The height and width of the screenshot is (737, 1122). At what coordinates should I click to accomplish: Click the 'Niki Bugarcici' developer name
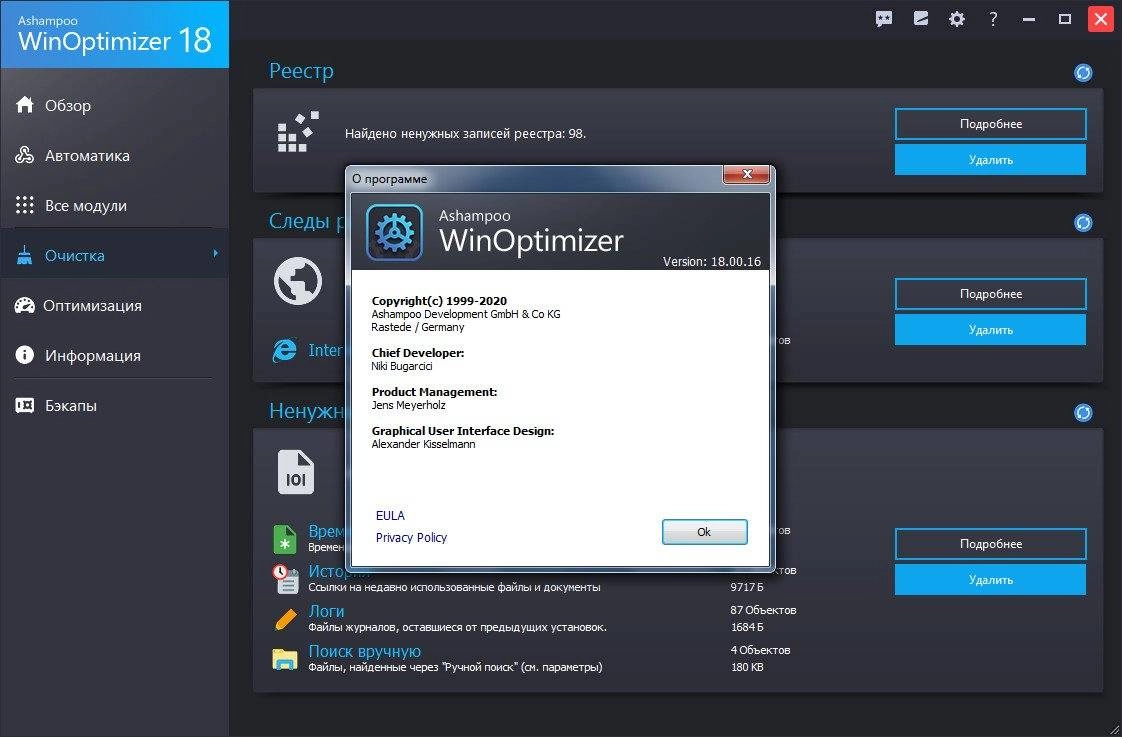402,366
